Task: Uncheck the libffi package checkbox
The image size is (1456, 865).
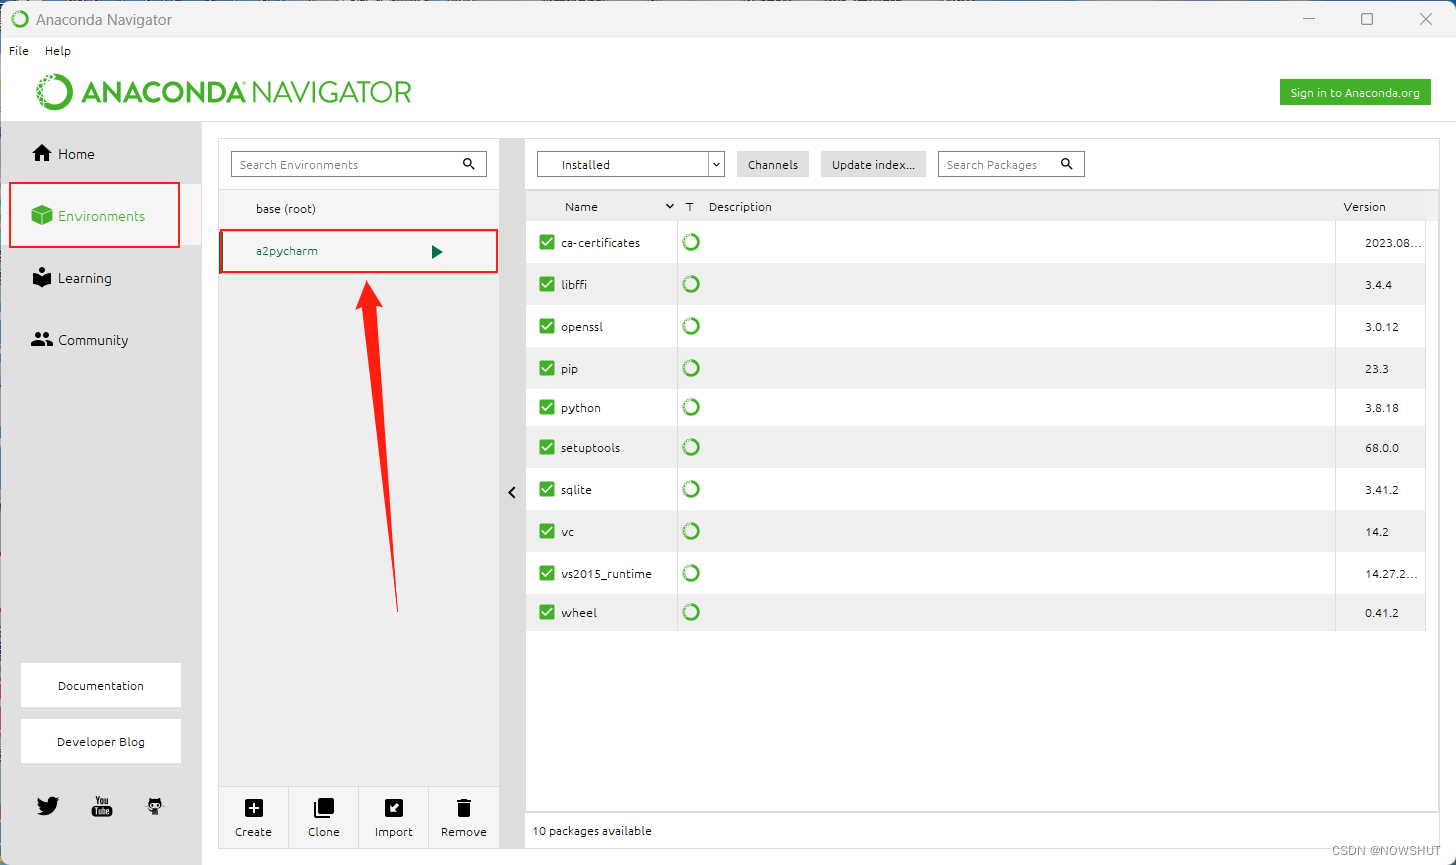Action: tap(547, 284)
